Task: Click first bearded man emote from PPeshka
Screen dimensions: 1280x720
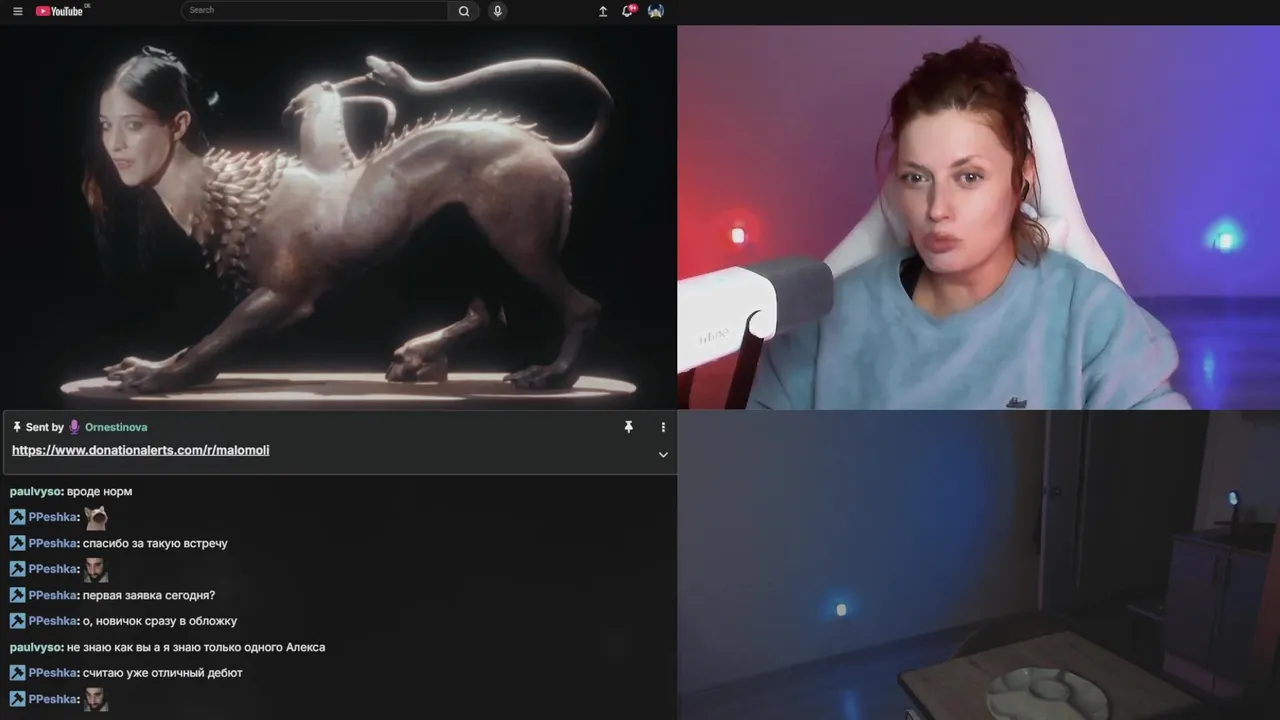Action: [96, 569]
